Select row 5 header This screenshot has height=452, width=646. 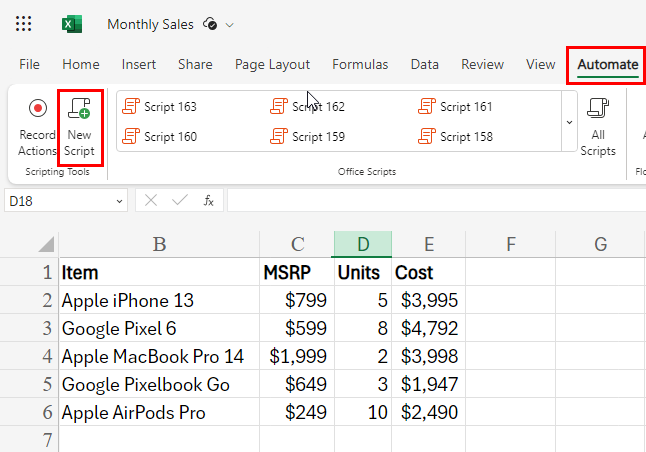coord(29,384)
